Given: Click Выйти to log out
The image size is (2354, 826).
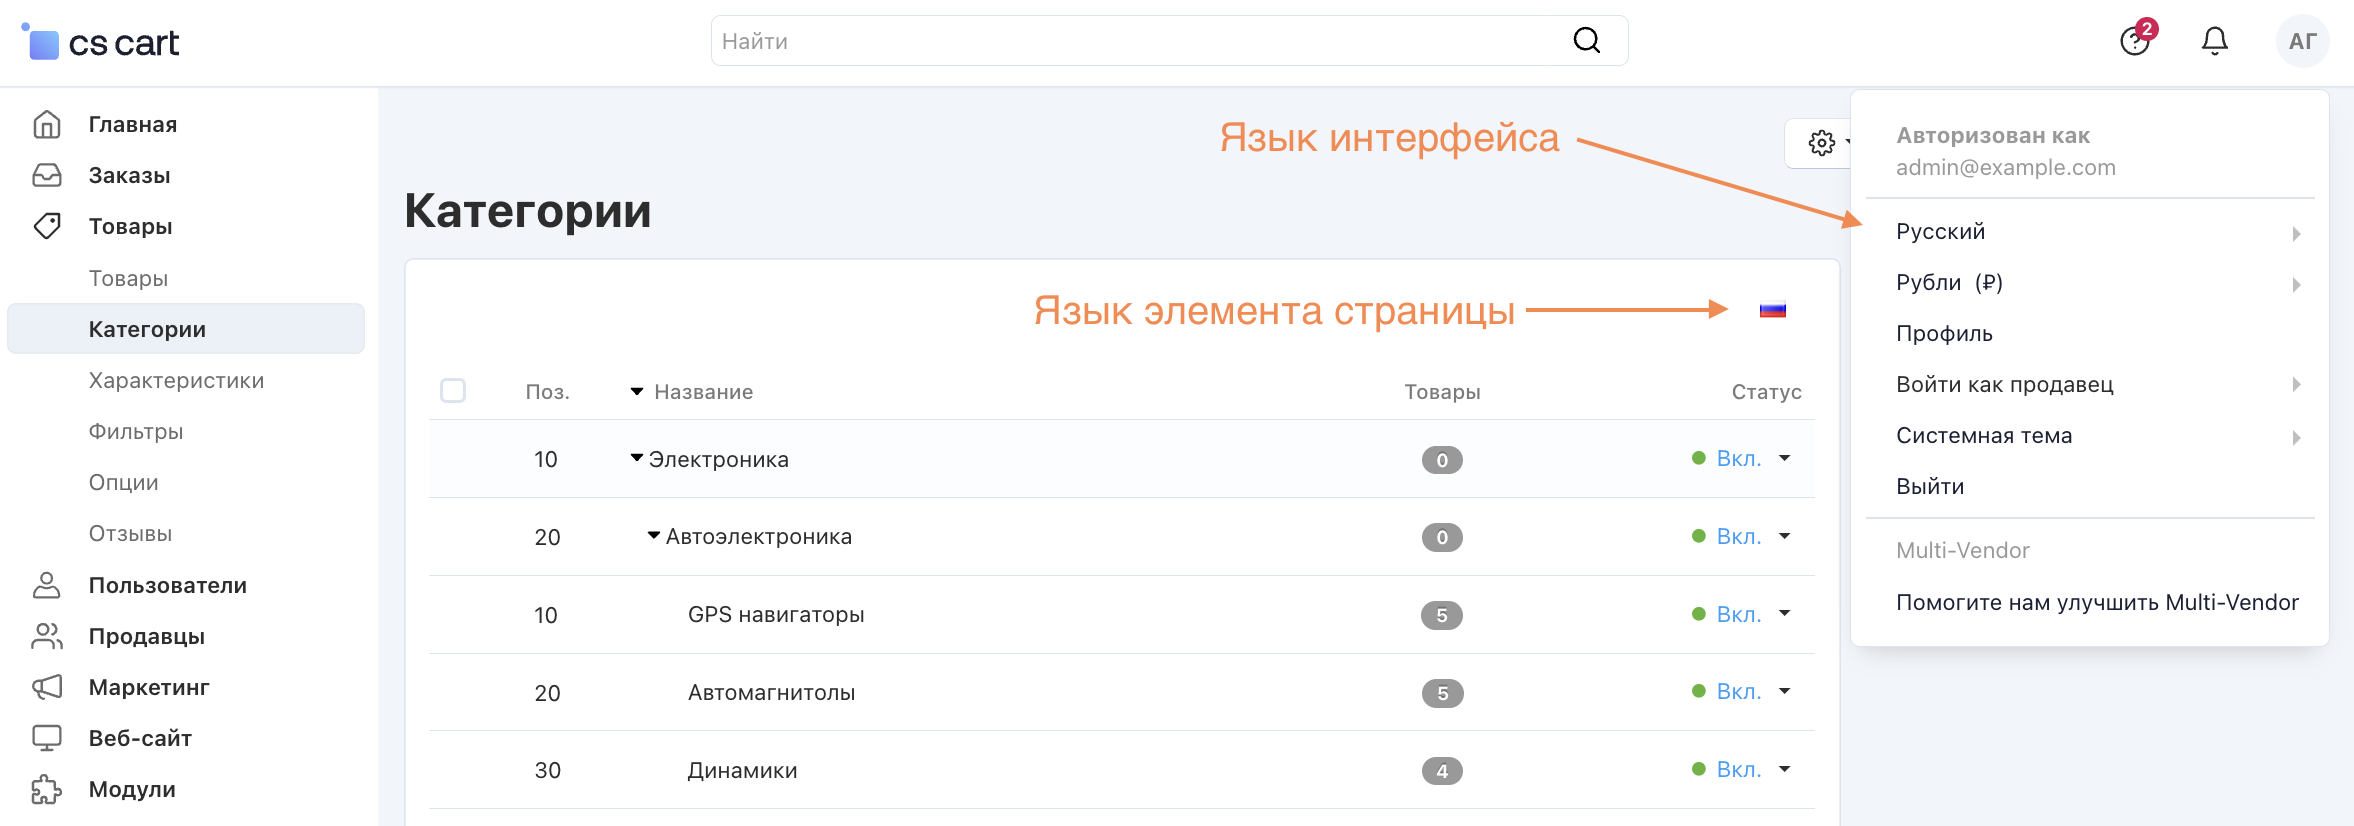Looking at the screenshot, I should [x=1930, y=487].
